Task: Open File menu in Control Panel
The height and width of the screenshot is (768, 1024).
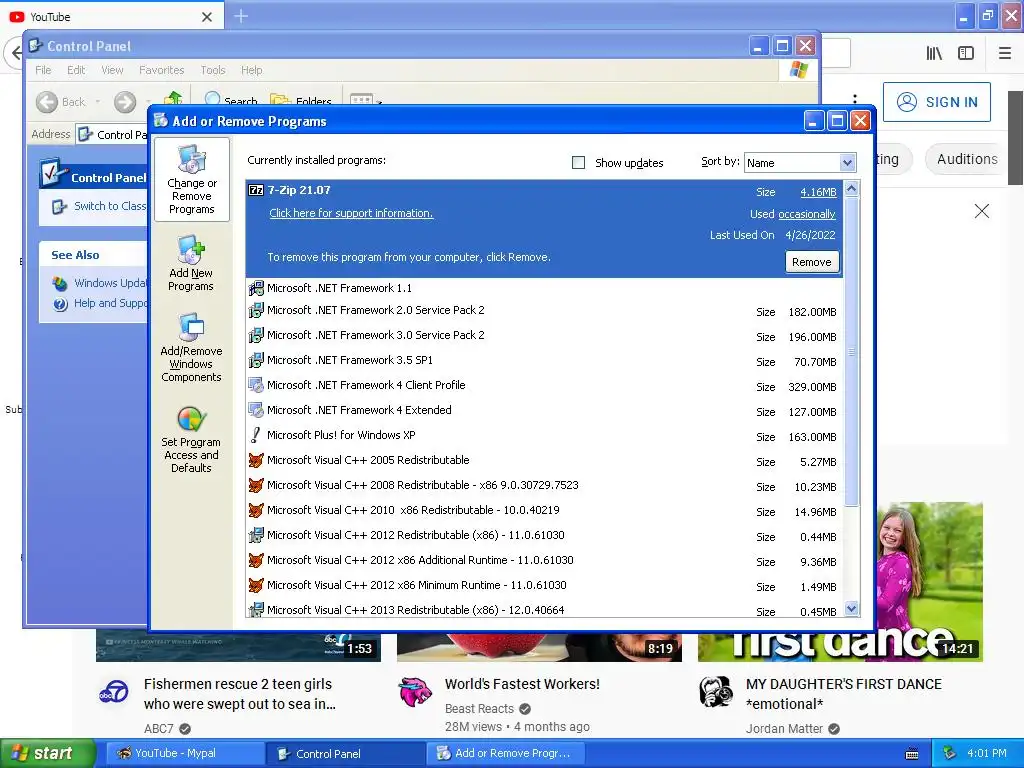Action: (43, 70)
